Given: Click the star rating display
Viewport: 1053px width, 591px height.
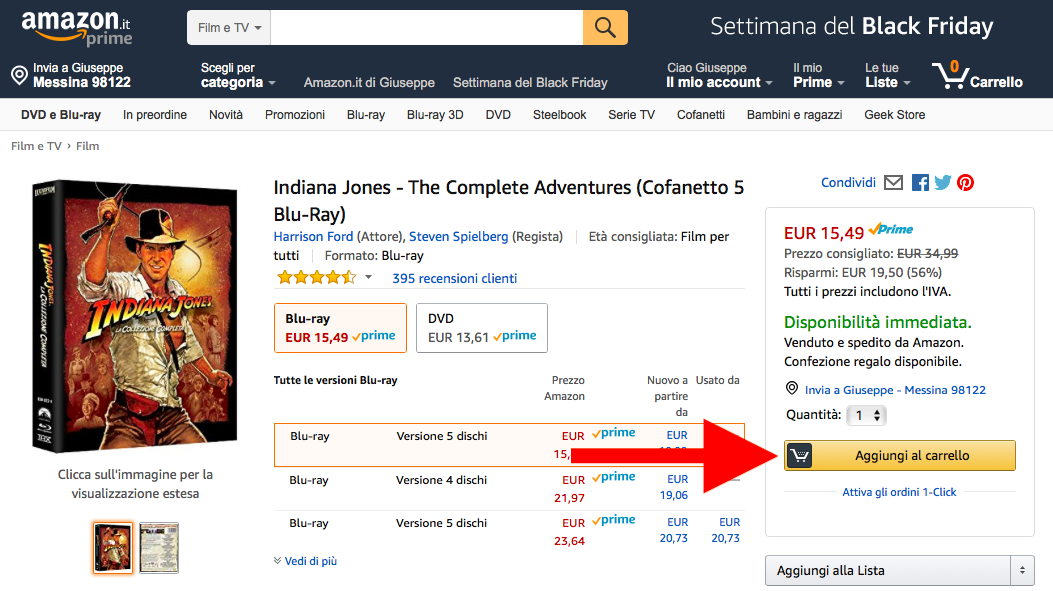Looking at the screenshot, I should [317, 277].
